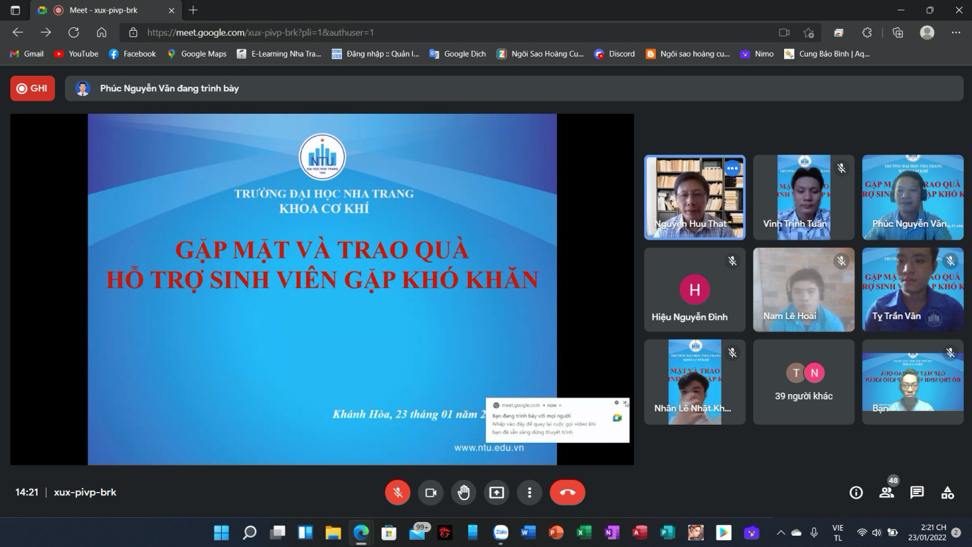Click the present screen button

tap(497, 492)
